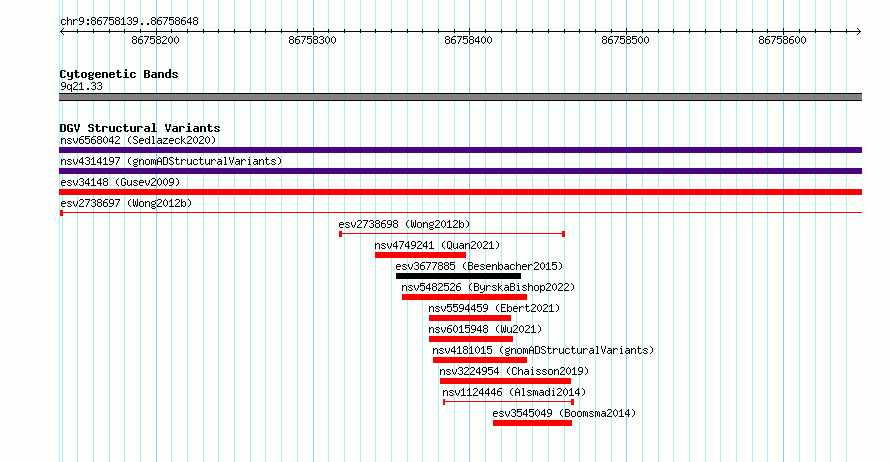Click the ruler's right arrow end
890x462 pixels.
859,32
